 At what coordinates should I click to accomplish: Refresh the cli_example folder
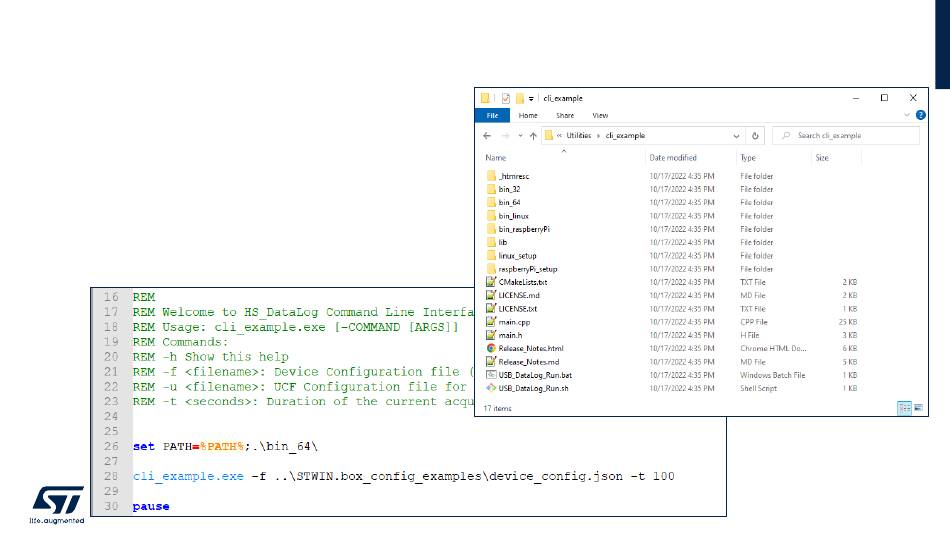[755, 136]
